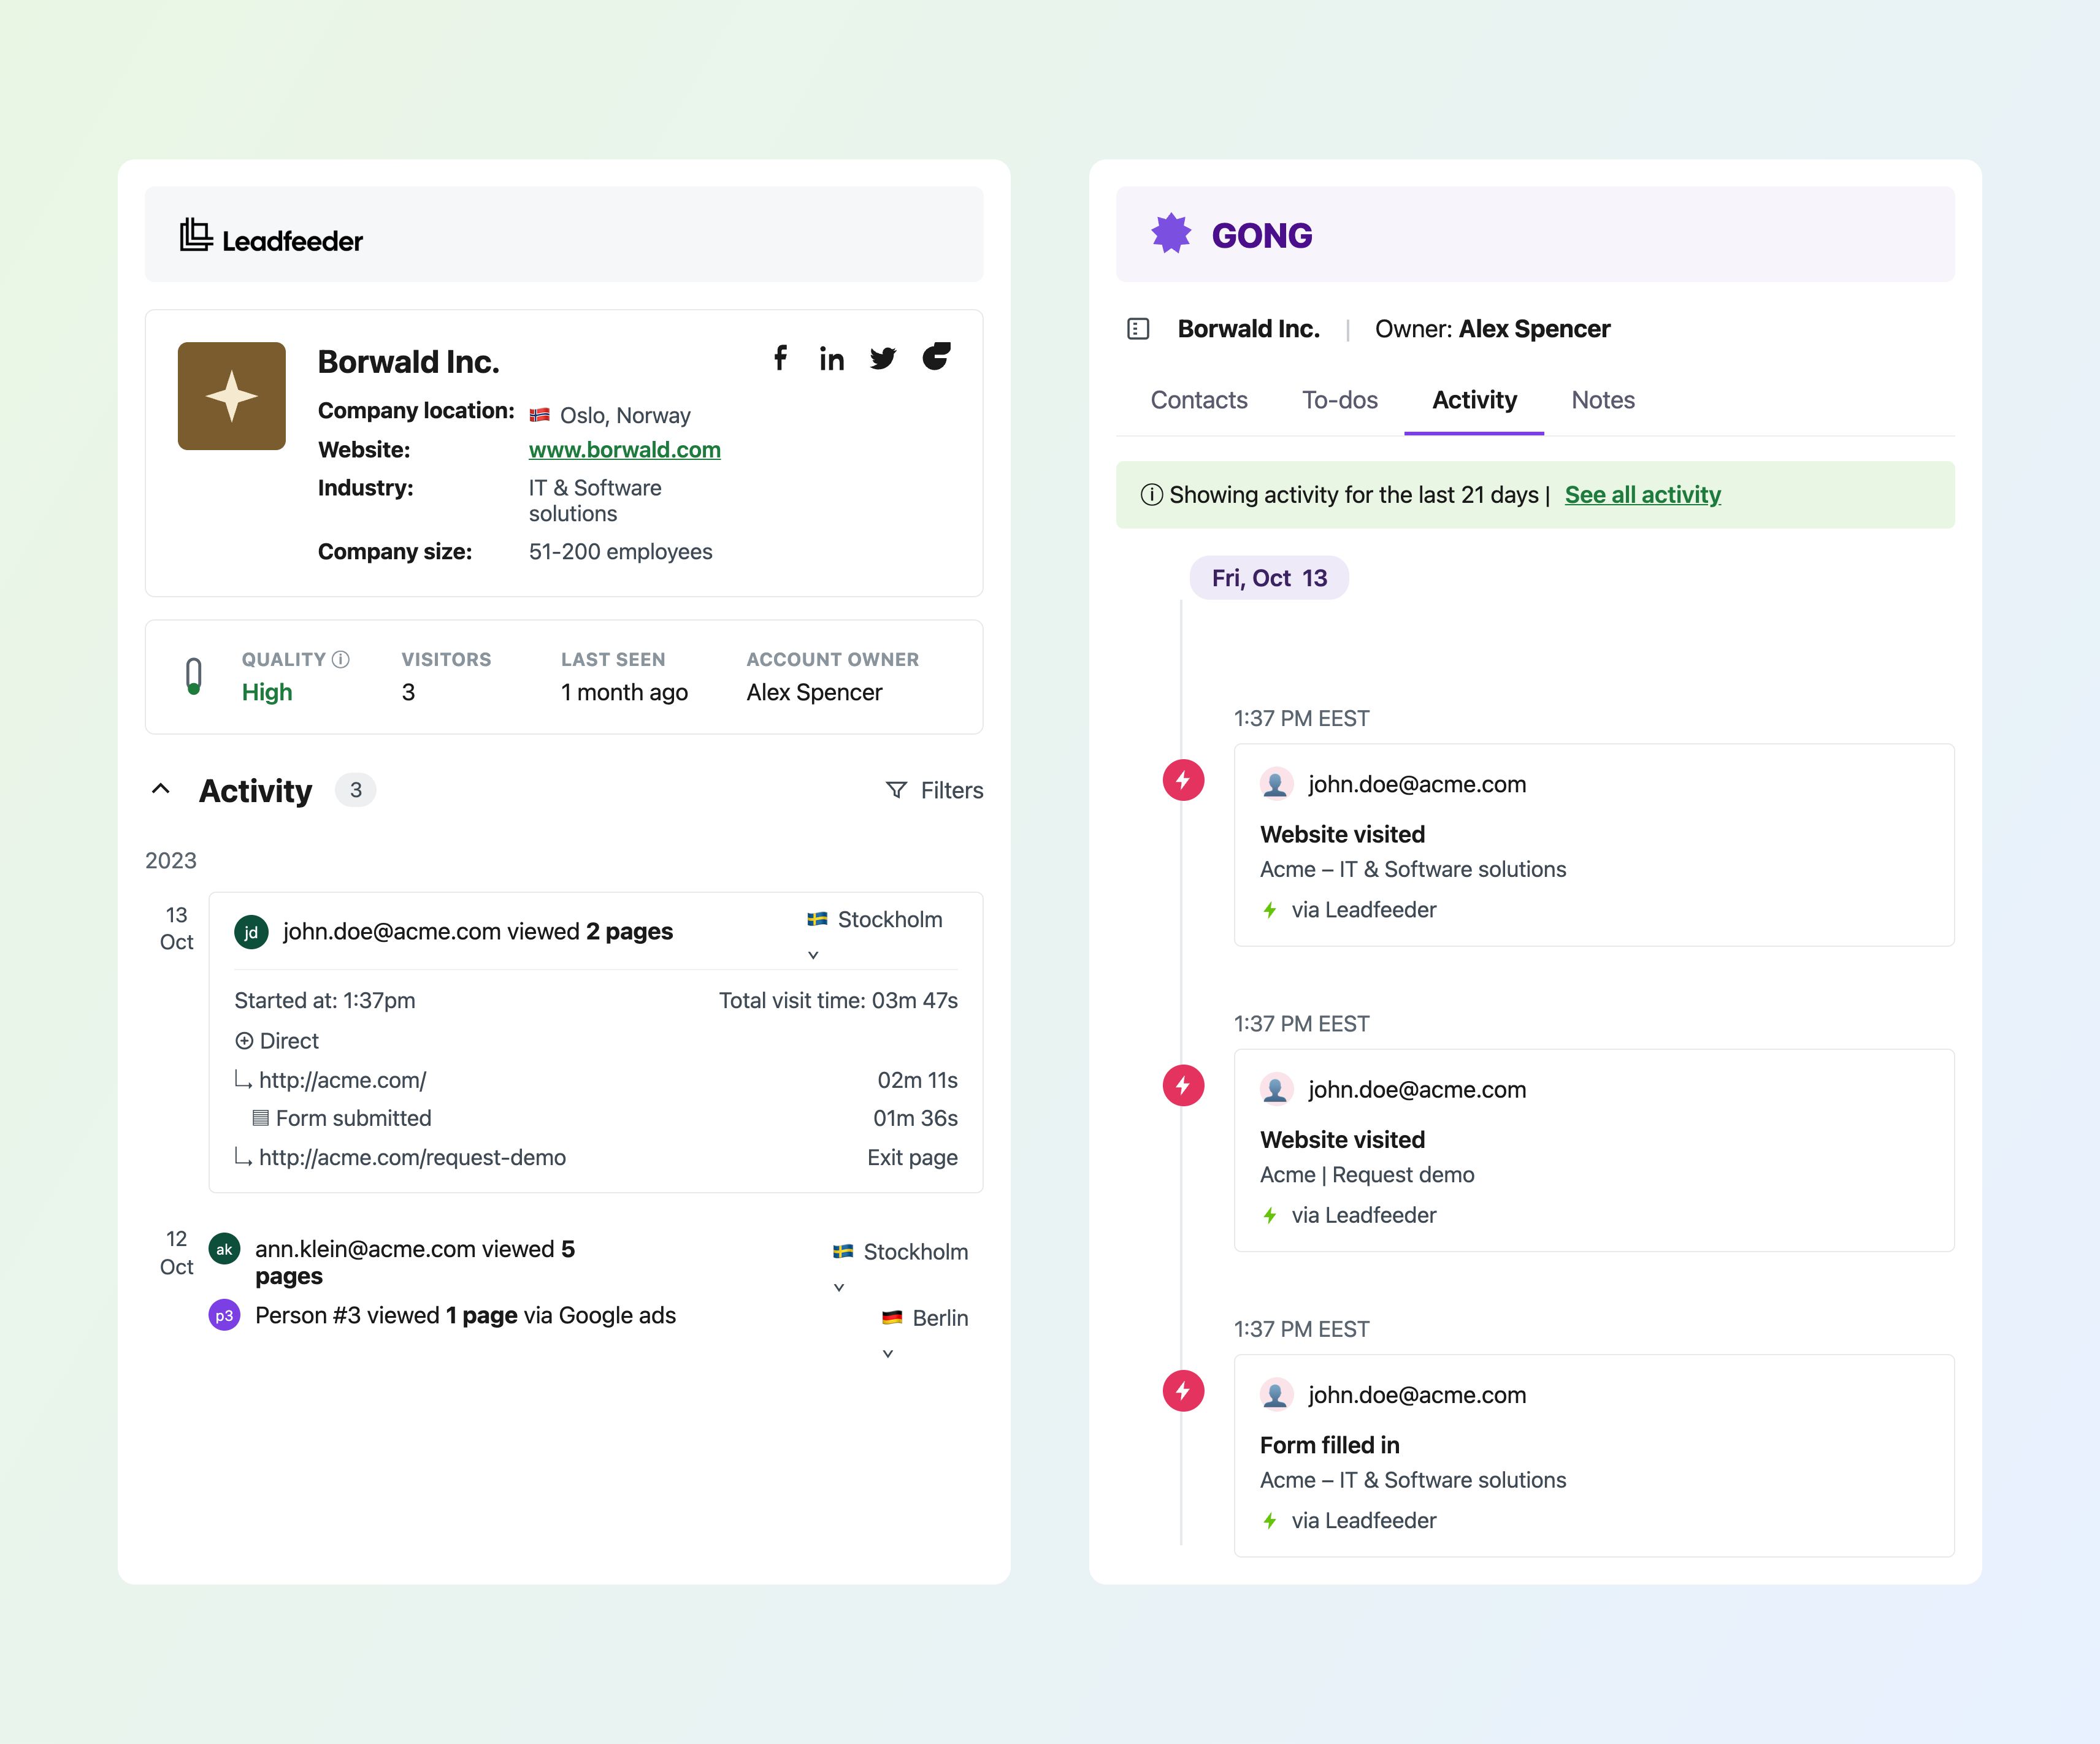Screen dimensions: 2100x1744
Task: Select the Activity tab in Gong
Action: (x=1474, y=400)
